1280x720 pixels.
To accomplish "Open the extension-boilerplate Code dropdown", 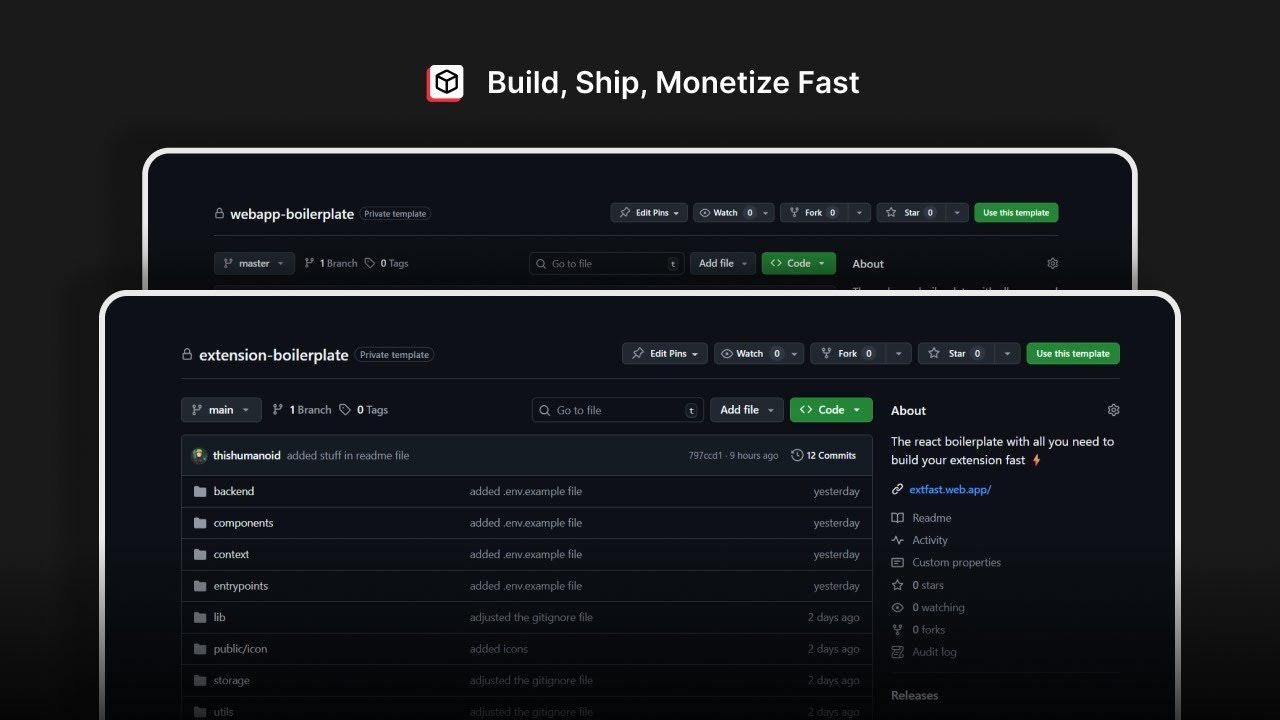I will coord(831,410).
